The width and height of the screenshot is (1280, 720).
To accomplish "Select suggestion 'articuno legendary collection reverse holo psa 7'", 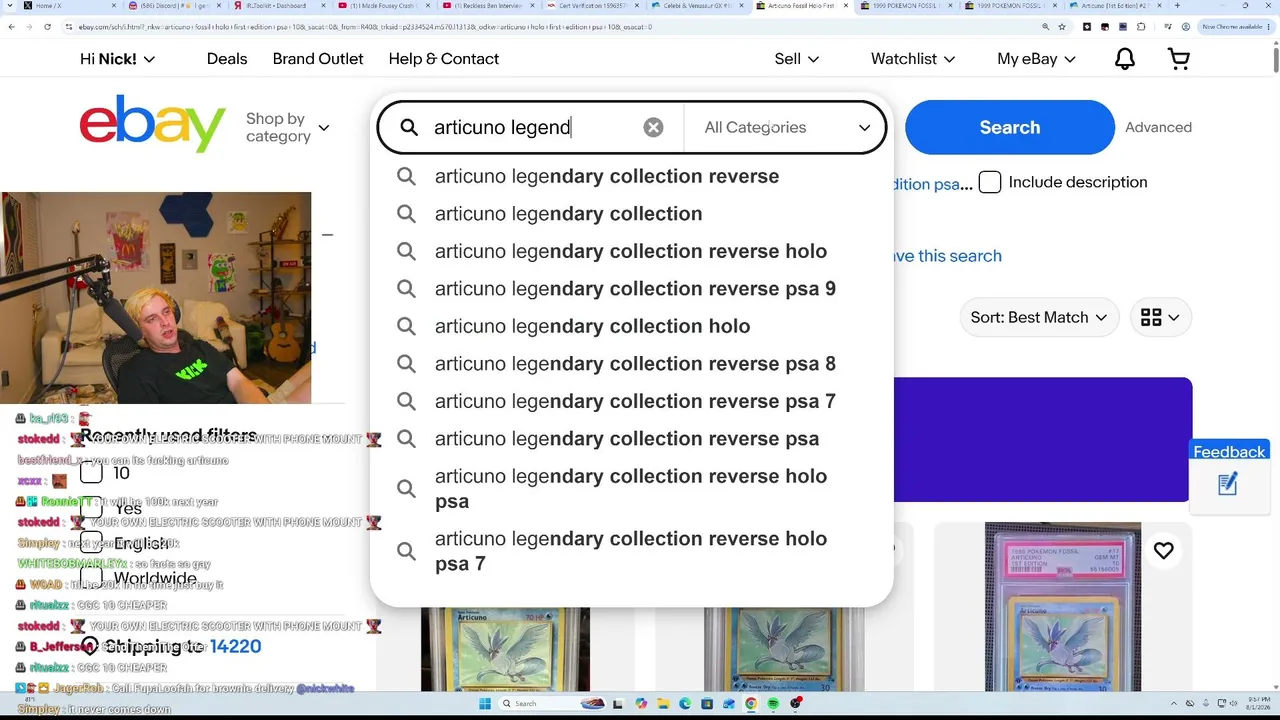I will click(632, 551).
